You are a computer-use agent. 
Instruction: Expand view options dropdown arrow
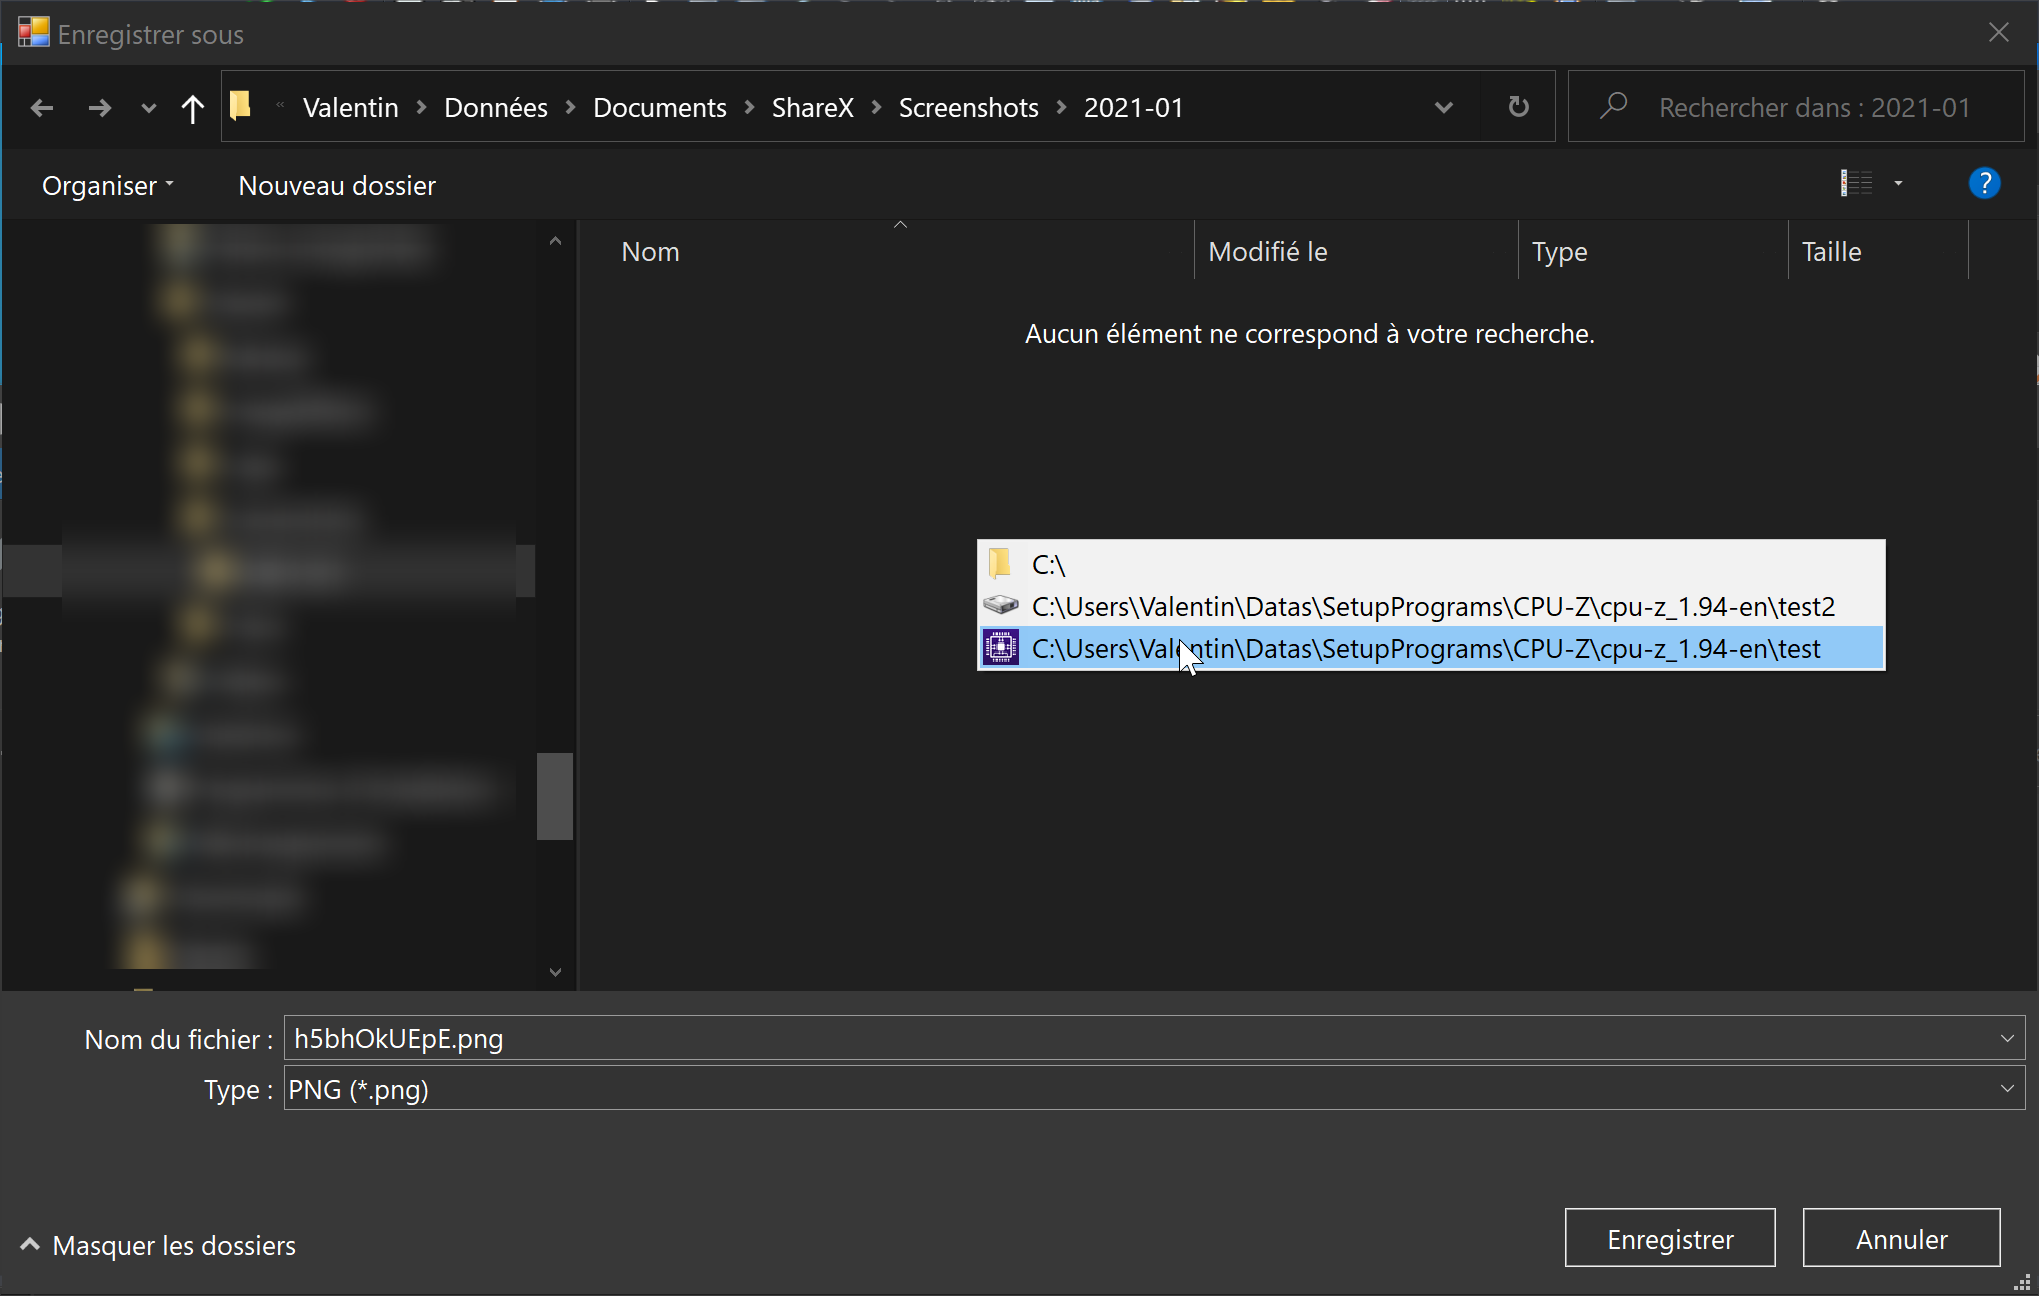pyautogui.click(x=1898, y=184)
